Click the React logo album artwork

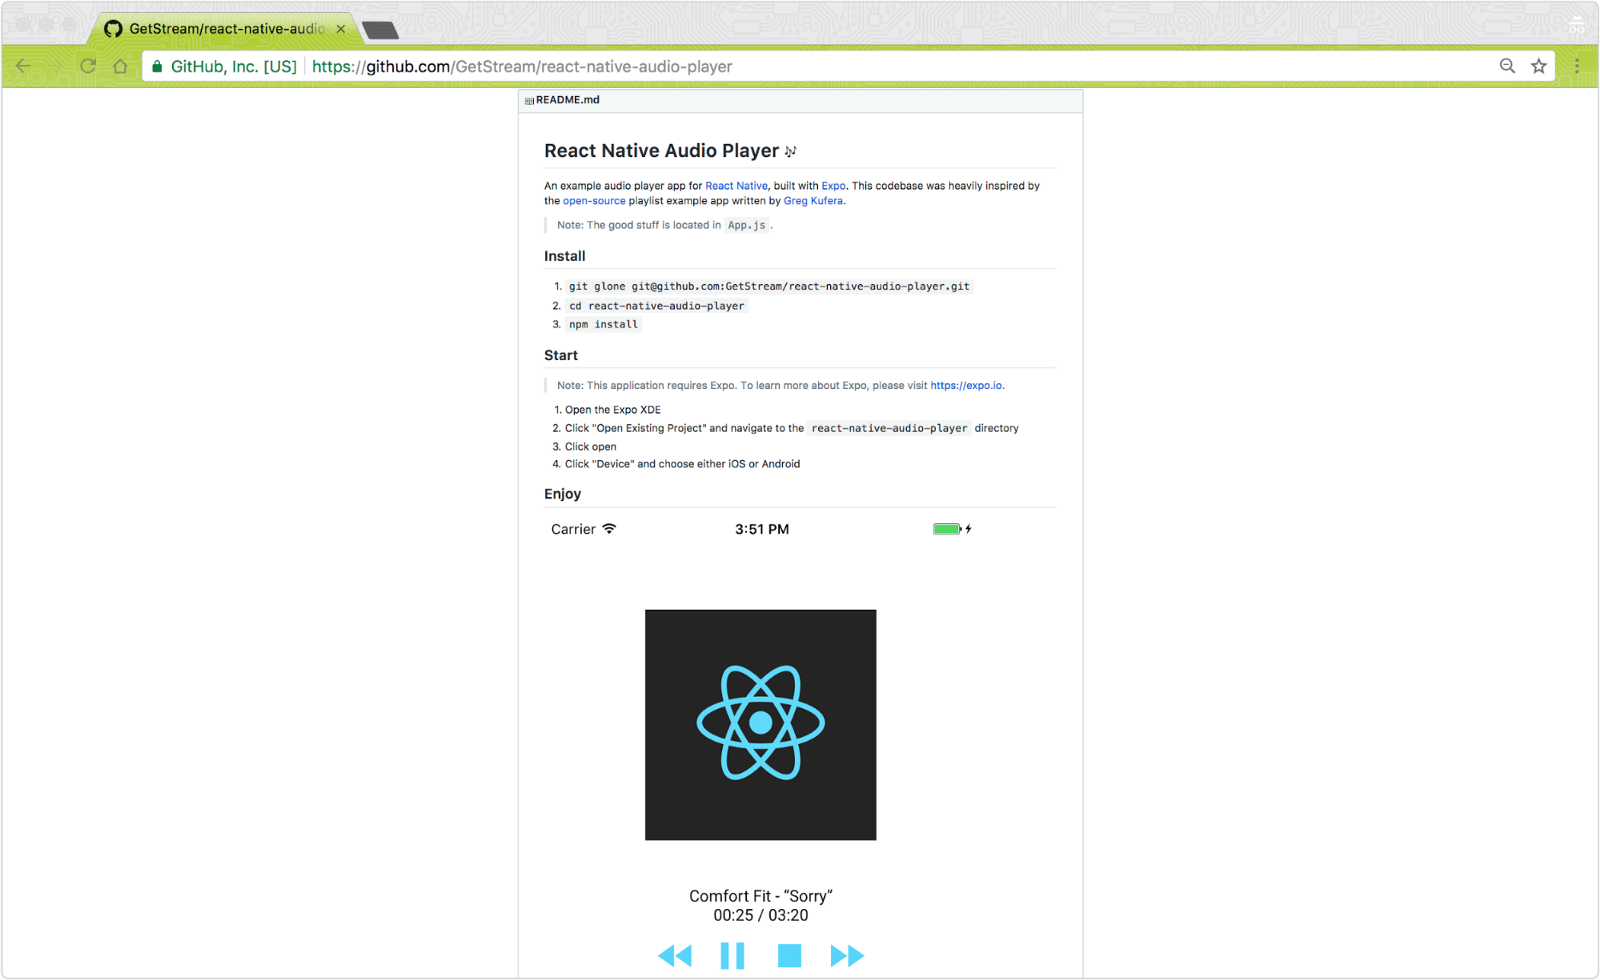point(760,725)
